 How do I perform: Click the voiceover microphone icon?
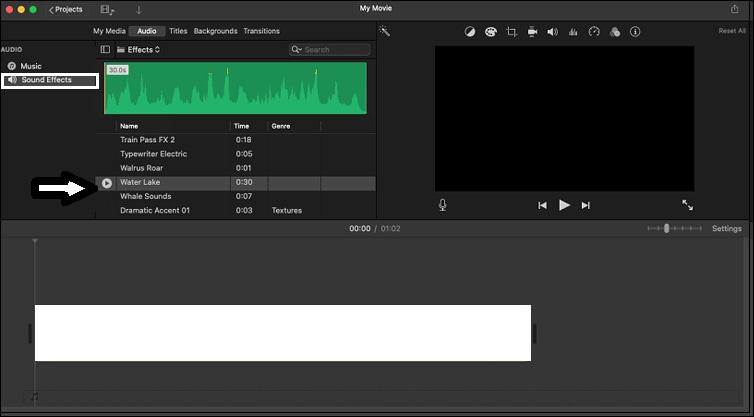pos(442,205)
